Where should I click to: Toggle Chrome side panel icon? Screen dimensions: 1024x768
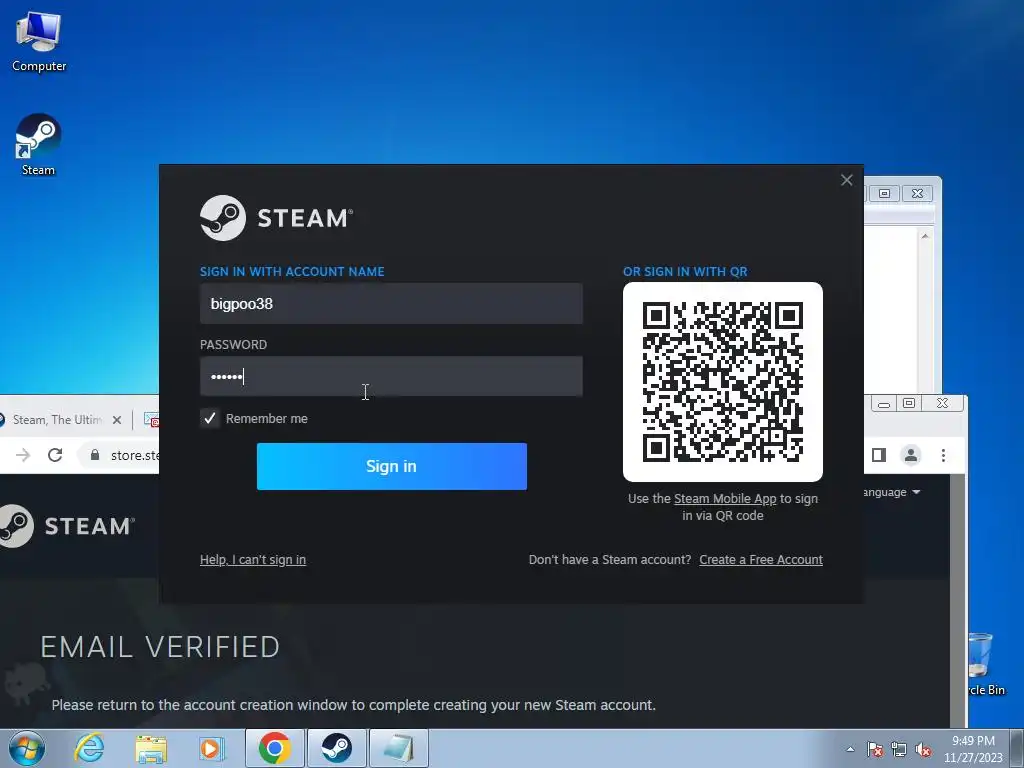tap(879, 455)
